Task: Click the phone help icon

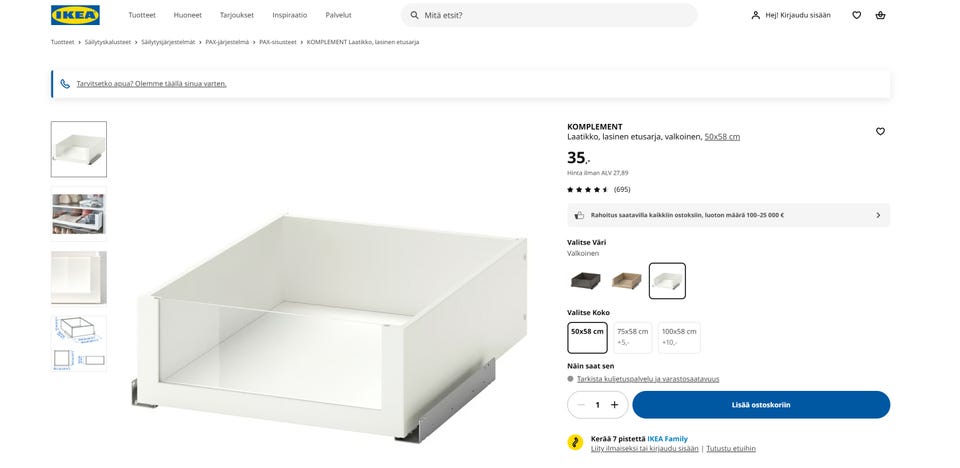Action: 65,84
